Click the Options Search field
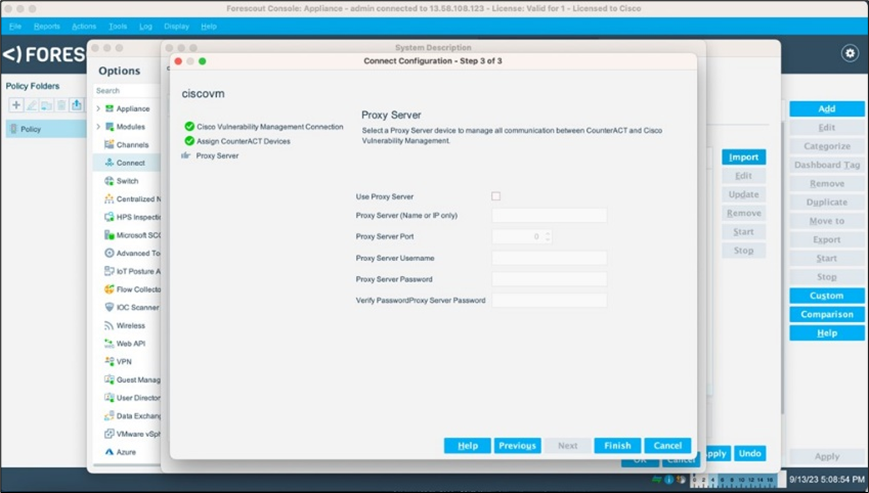This screenshot has width=869, height=493. (127, 90)
